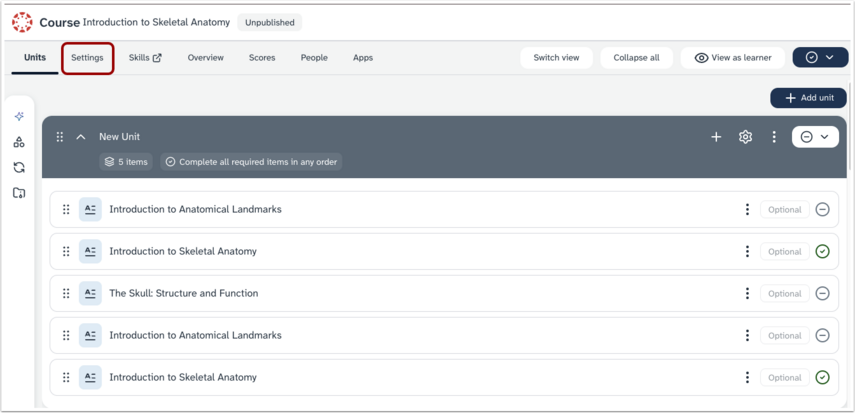The height and width of the screenshot is (413, 855).
Task: Click the Add unit button
Action: tap(809, 98)
